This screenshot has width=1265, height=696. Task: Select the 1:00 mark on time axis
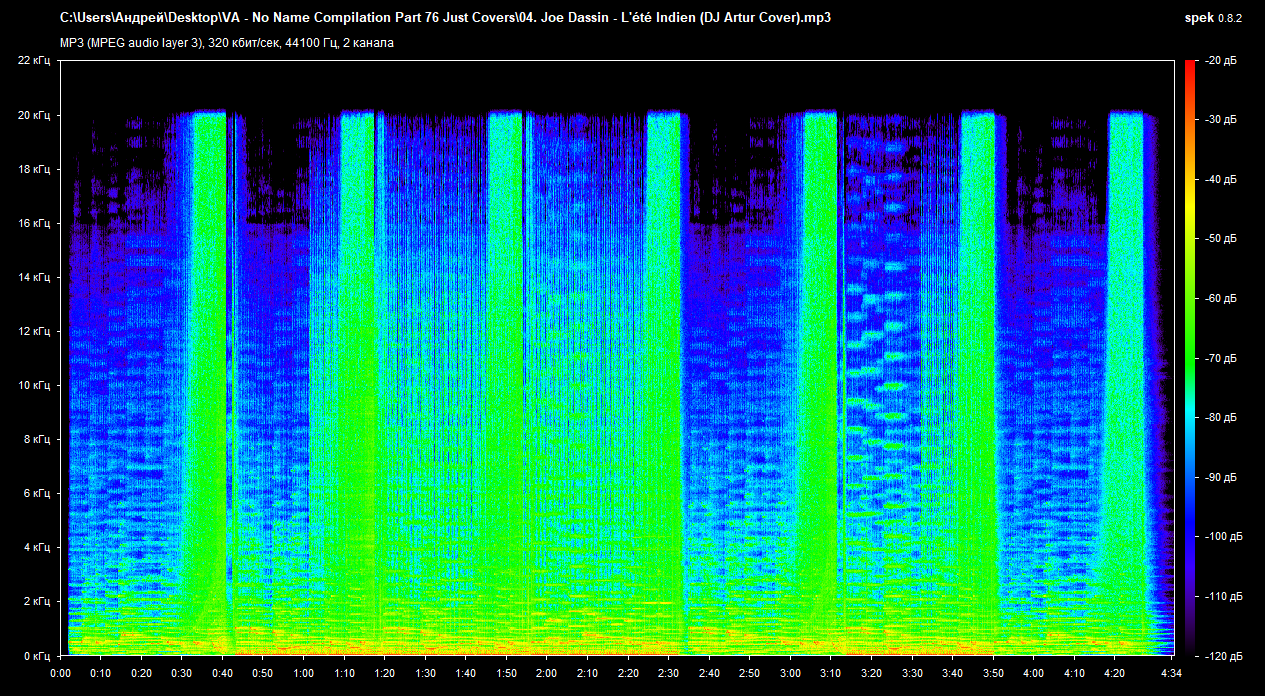click(303, 673)
